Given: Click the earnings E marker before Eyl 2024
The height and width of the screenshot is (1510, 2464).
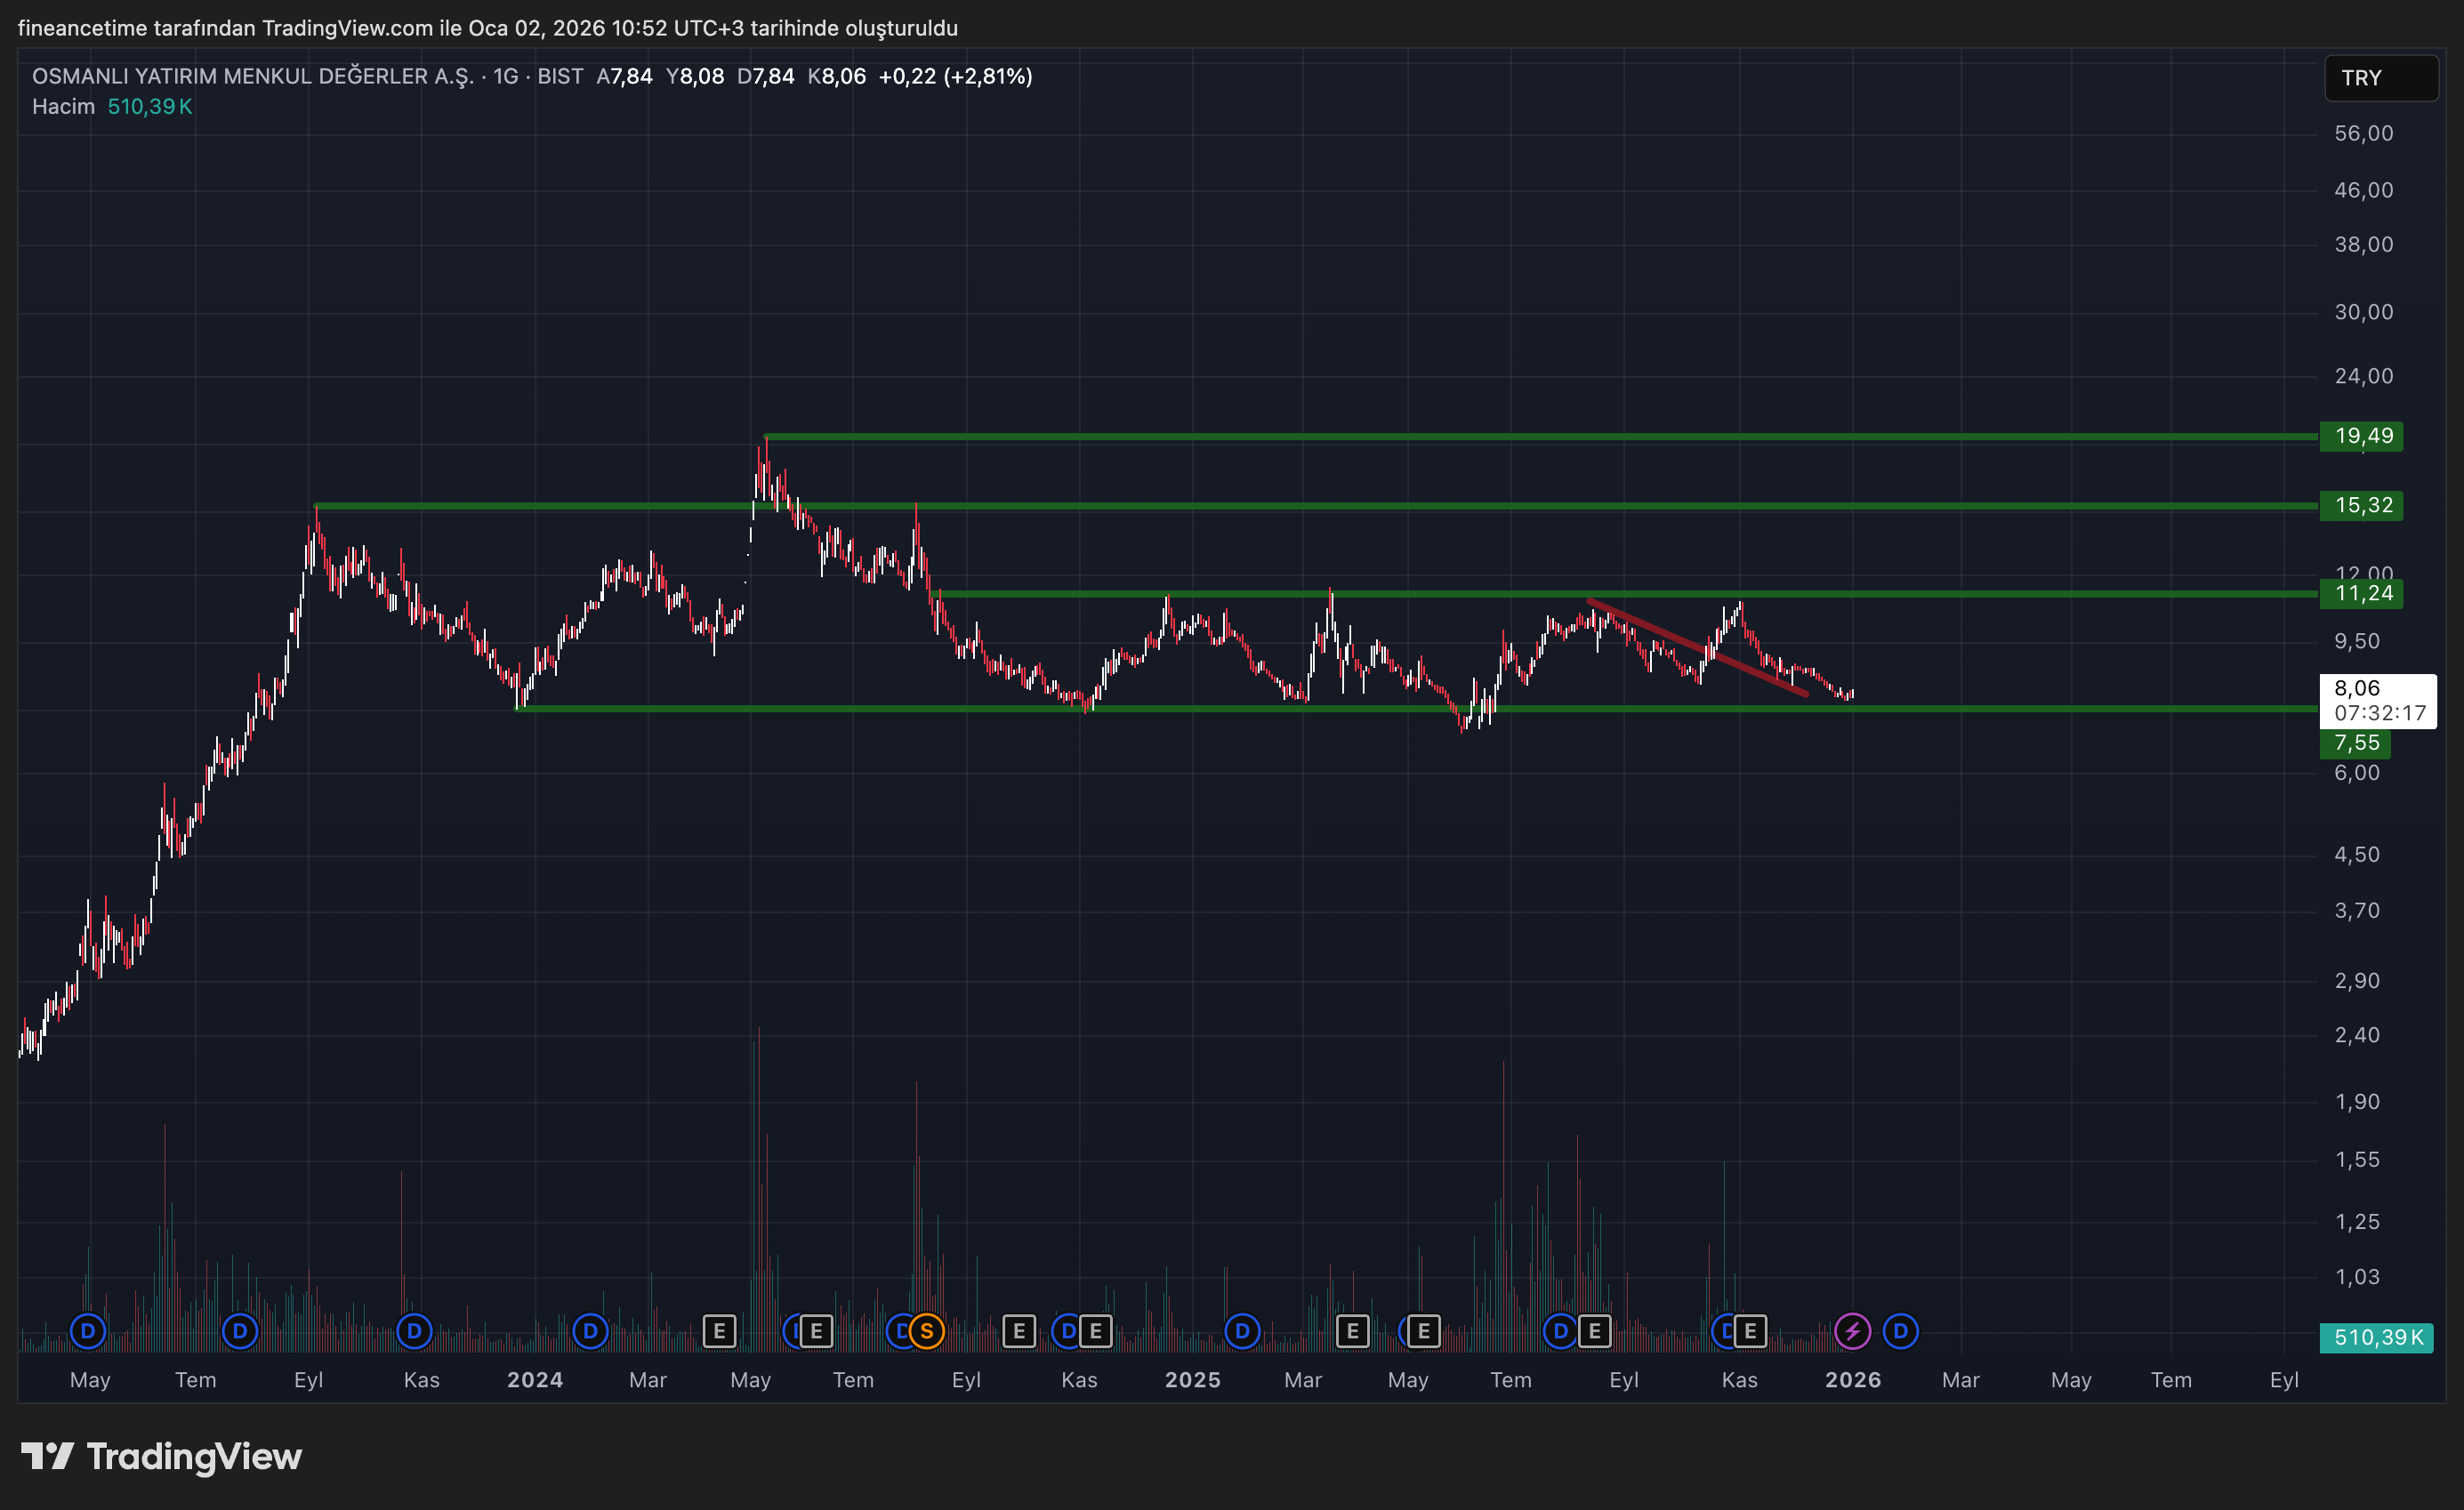Looking at the screenshot, I should click(x=1018, y=1331).
